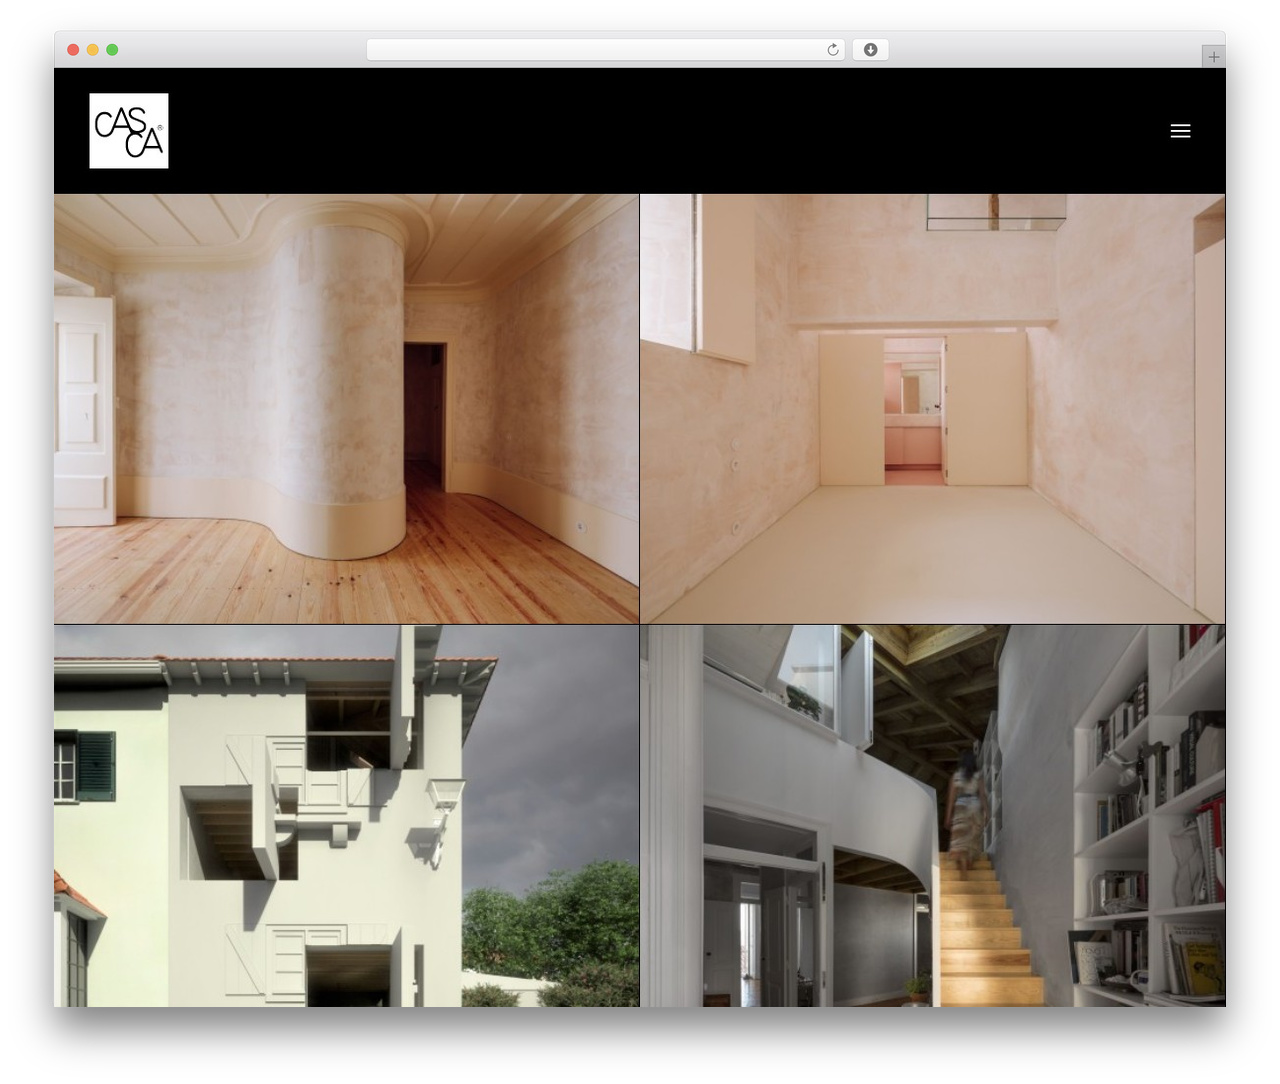Open the browser downloads button
The image size is (1280, 1084).
click(x=870, y=50)
